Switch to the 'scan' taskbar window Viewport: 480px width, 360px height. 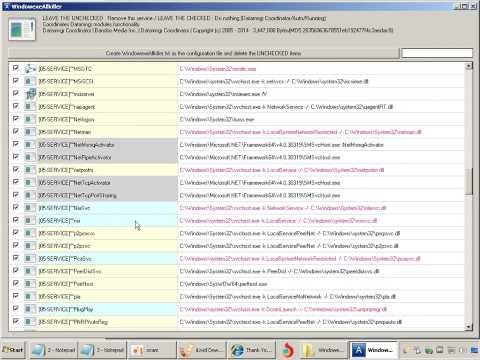coord(152,350)
